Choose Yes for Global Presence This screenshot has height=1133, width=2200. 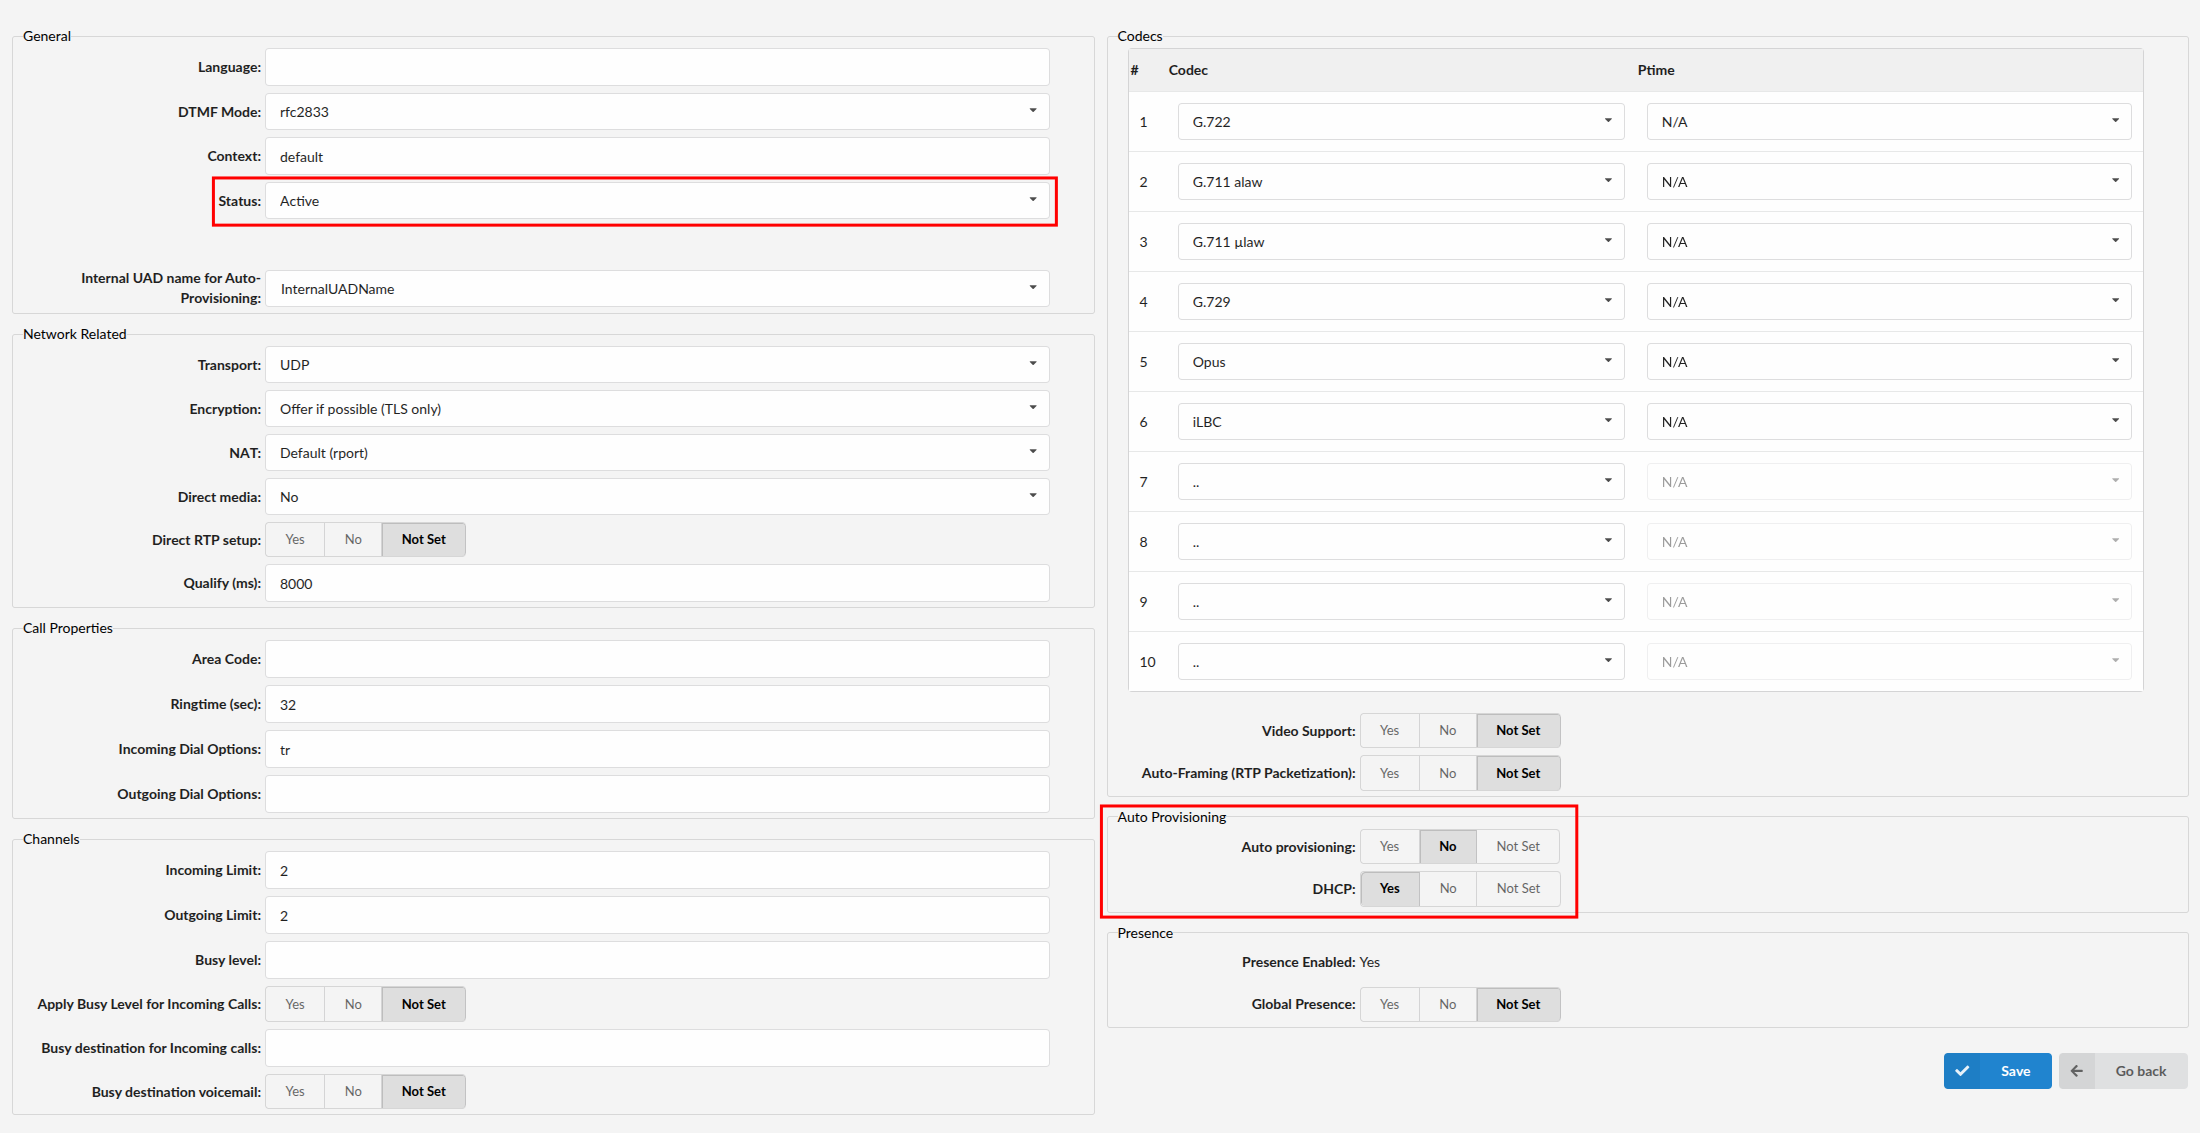tap(1389, 1005)
